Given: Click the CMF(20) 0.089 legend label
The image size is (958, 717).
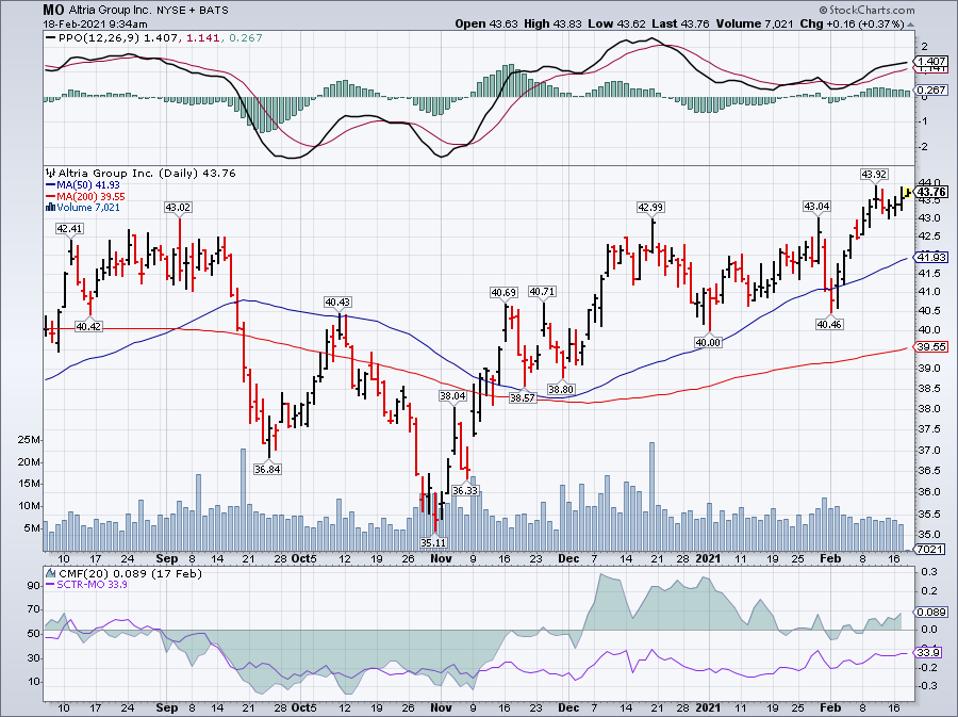Looking at the screenshot, I should tap(130, 573).
